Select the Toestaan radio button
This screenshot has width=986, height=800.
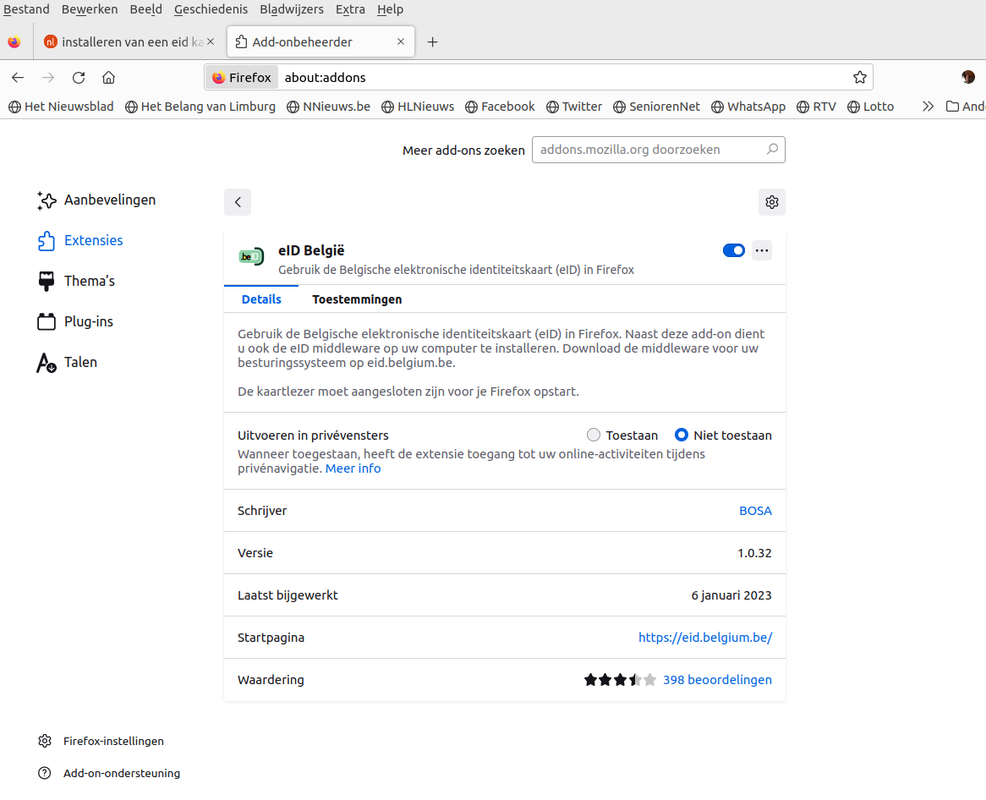click(x=593, y=435)
